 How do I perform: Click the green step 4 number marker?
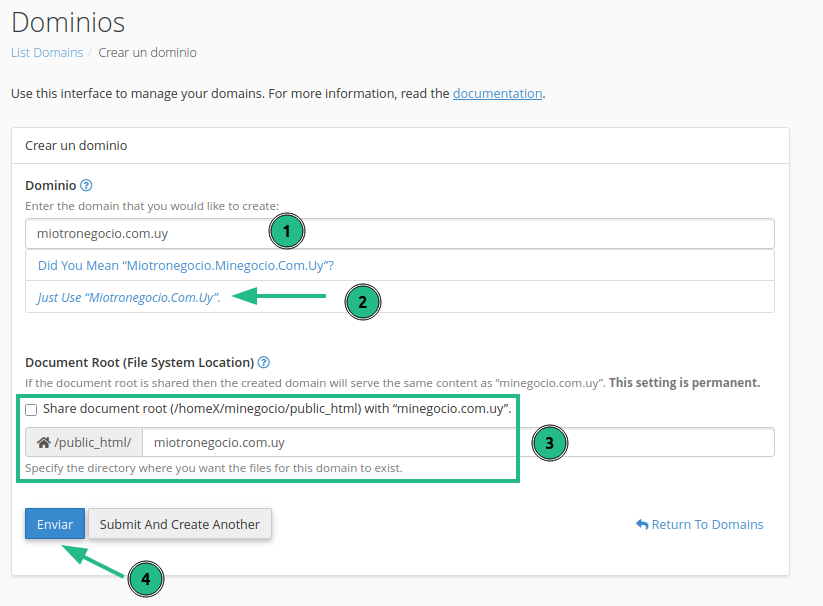[x=145, y=578]
